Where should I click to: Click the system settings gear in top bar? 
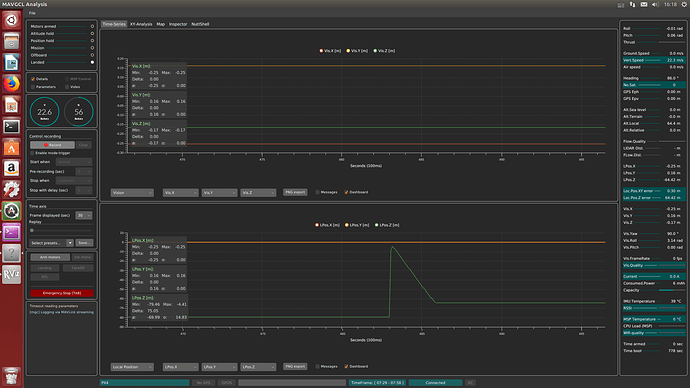[684, 4]
